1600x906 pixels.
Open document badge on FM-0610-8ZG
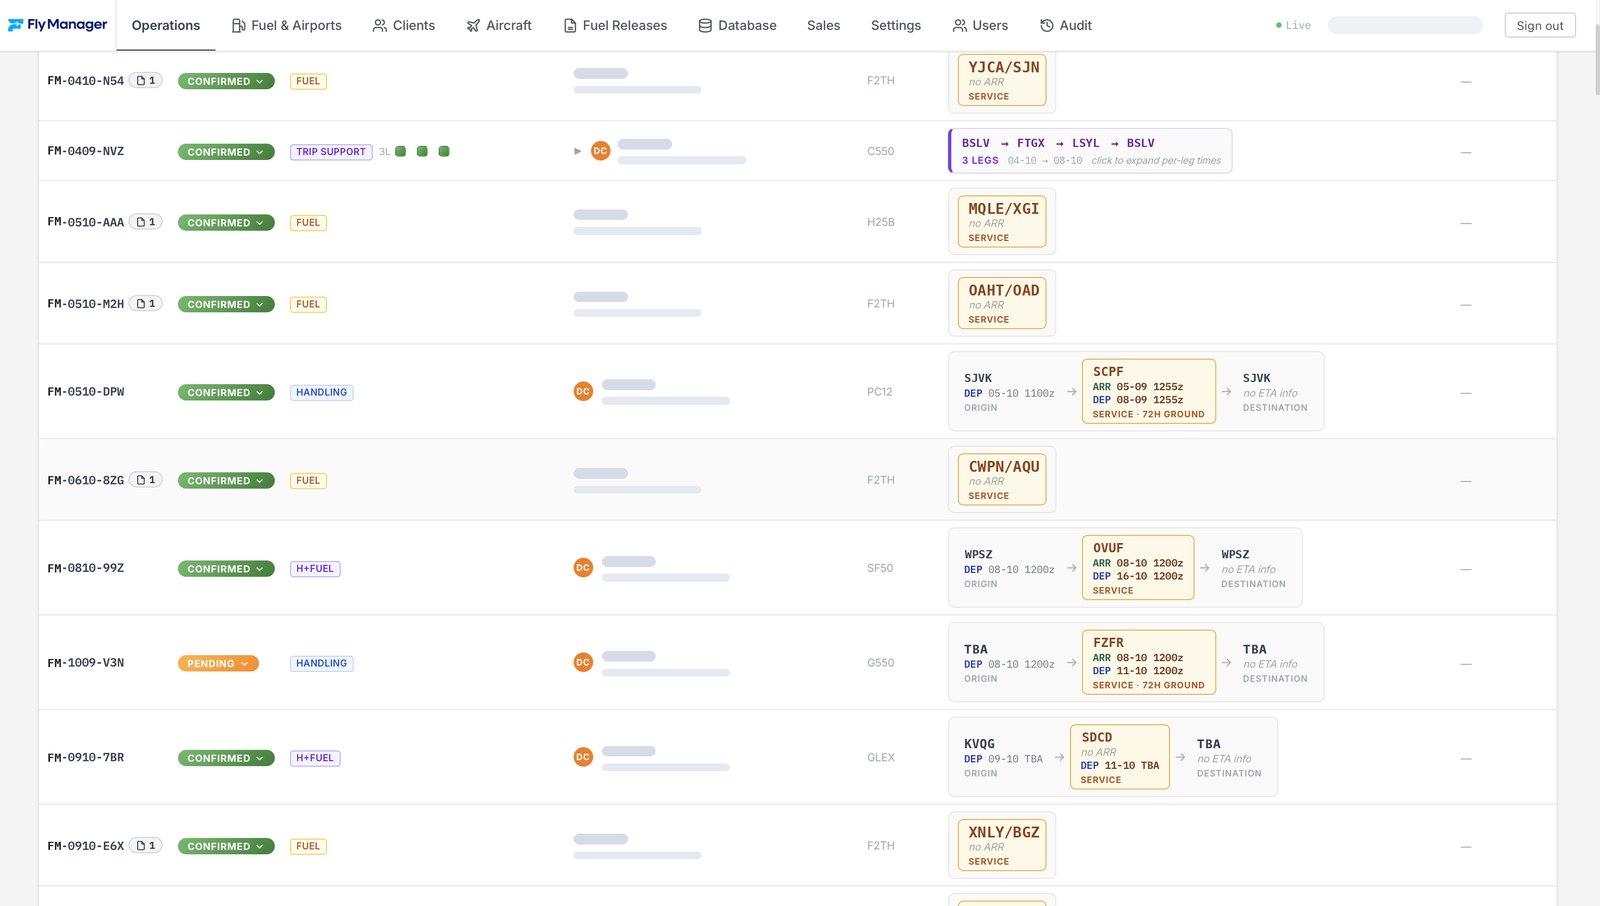146,480
